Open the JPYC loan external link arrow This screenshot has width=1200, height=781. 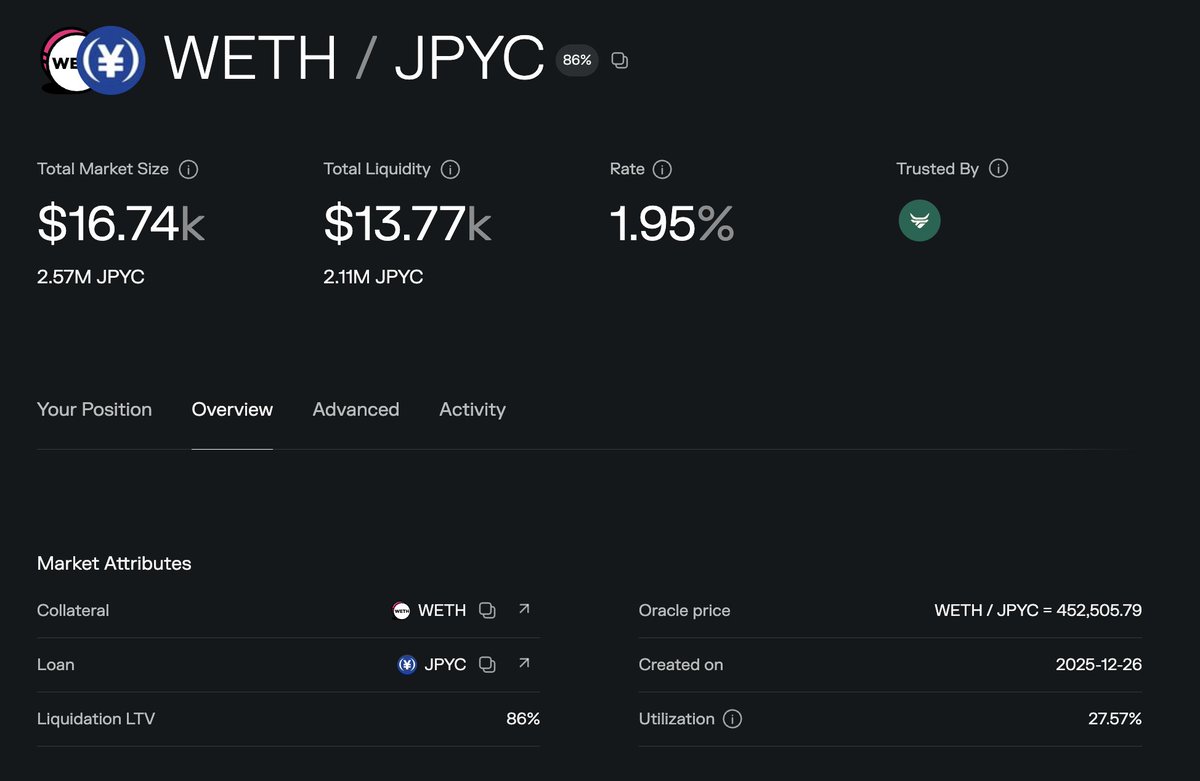(524, 663)
